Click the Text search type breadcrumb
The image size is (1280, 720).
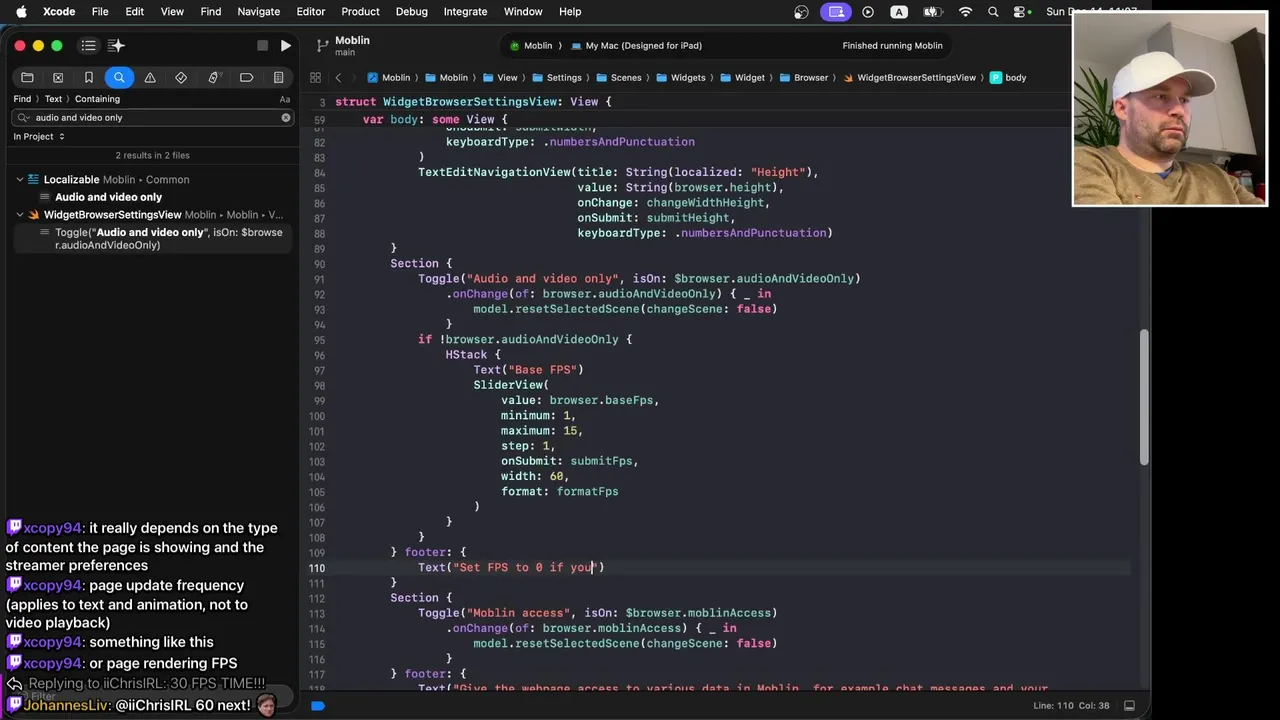(x=53, y=99)
